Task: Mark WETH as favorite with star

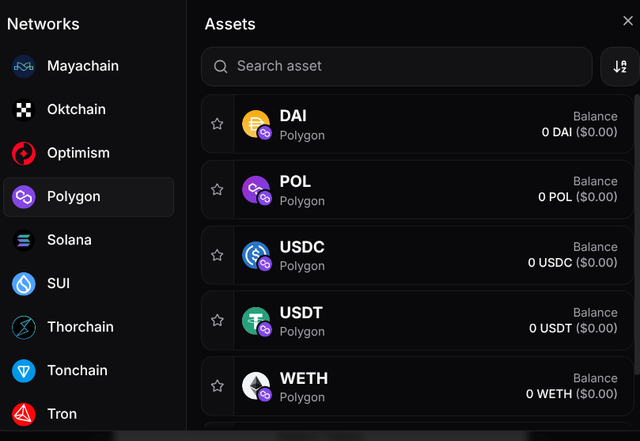Action: pyautogui.click(x=217, y=386)
